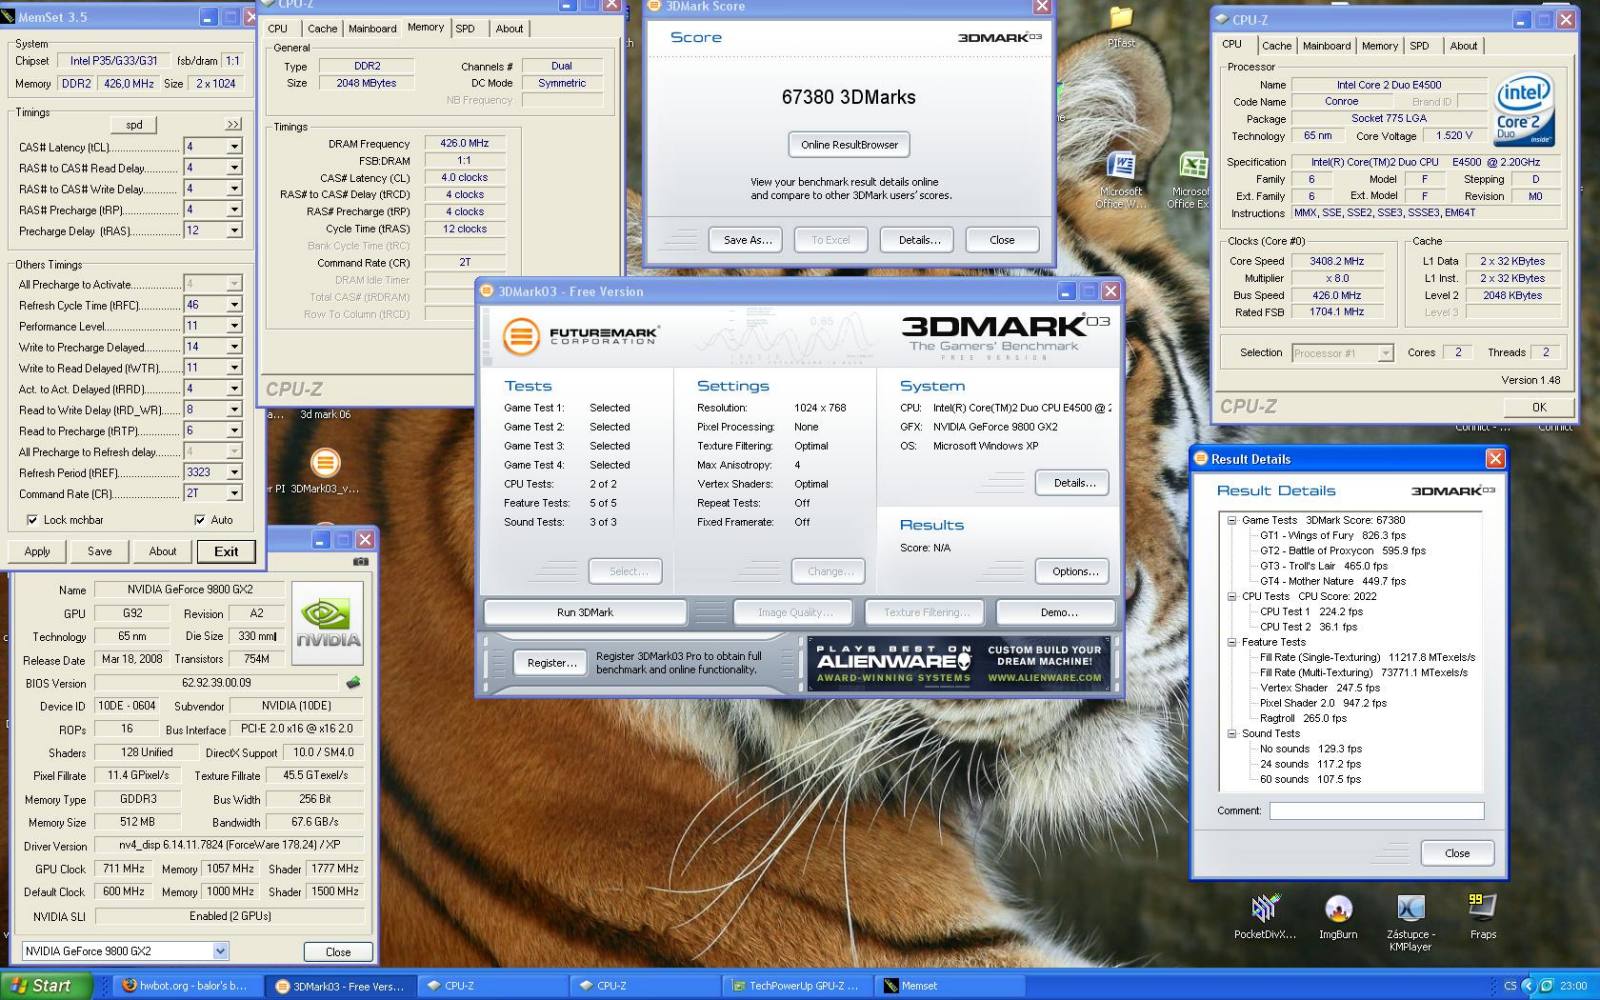Open CAS# Latency (tCL) dropdown

[x=234, y=147]
